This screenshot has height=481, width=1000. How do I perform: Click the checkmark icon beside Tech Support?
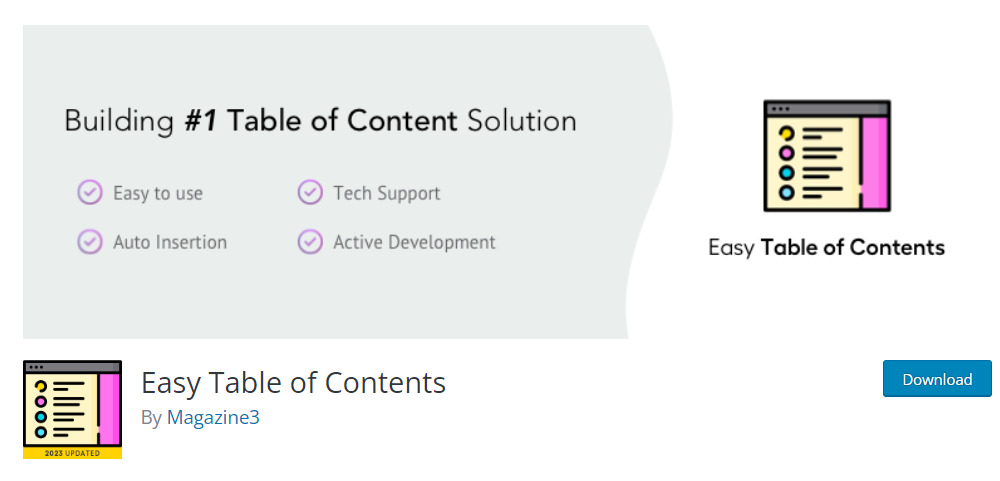(x=310, y=193)
